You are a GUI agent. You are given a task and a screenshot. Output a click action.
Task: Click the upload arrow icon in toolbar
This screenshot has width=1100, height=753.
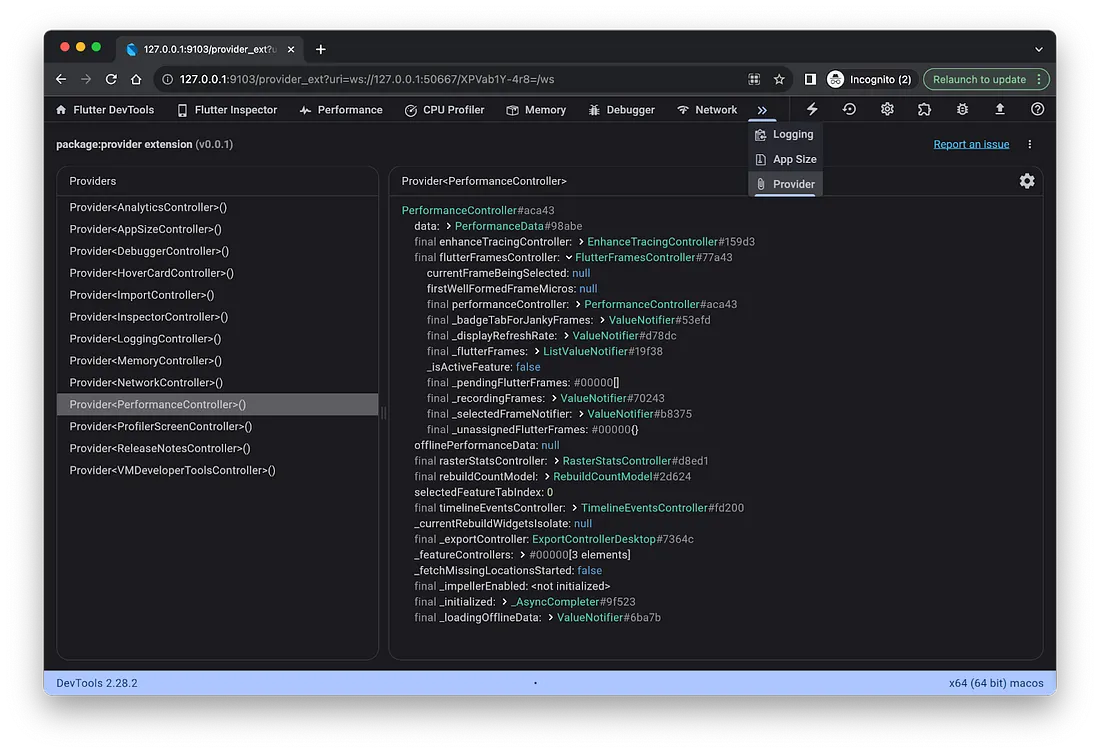pyautogui.click(x=1000, y=109)
